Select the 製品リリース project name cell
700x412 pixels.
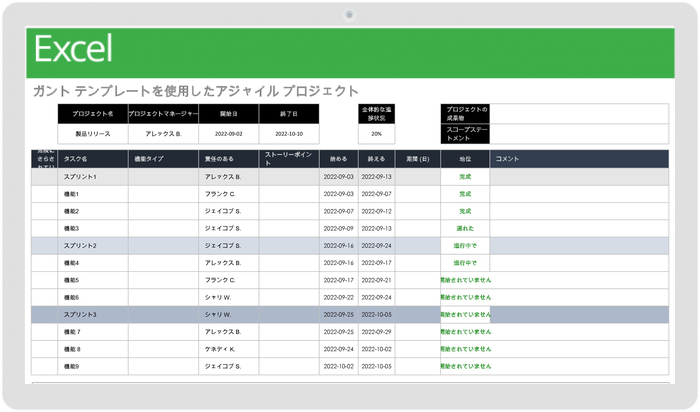93,134
